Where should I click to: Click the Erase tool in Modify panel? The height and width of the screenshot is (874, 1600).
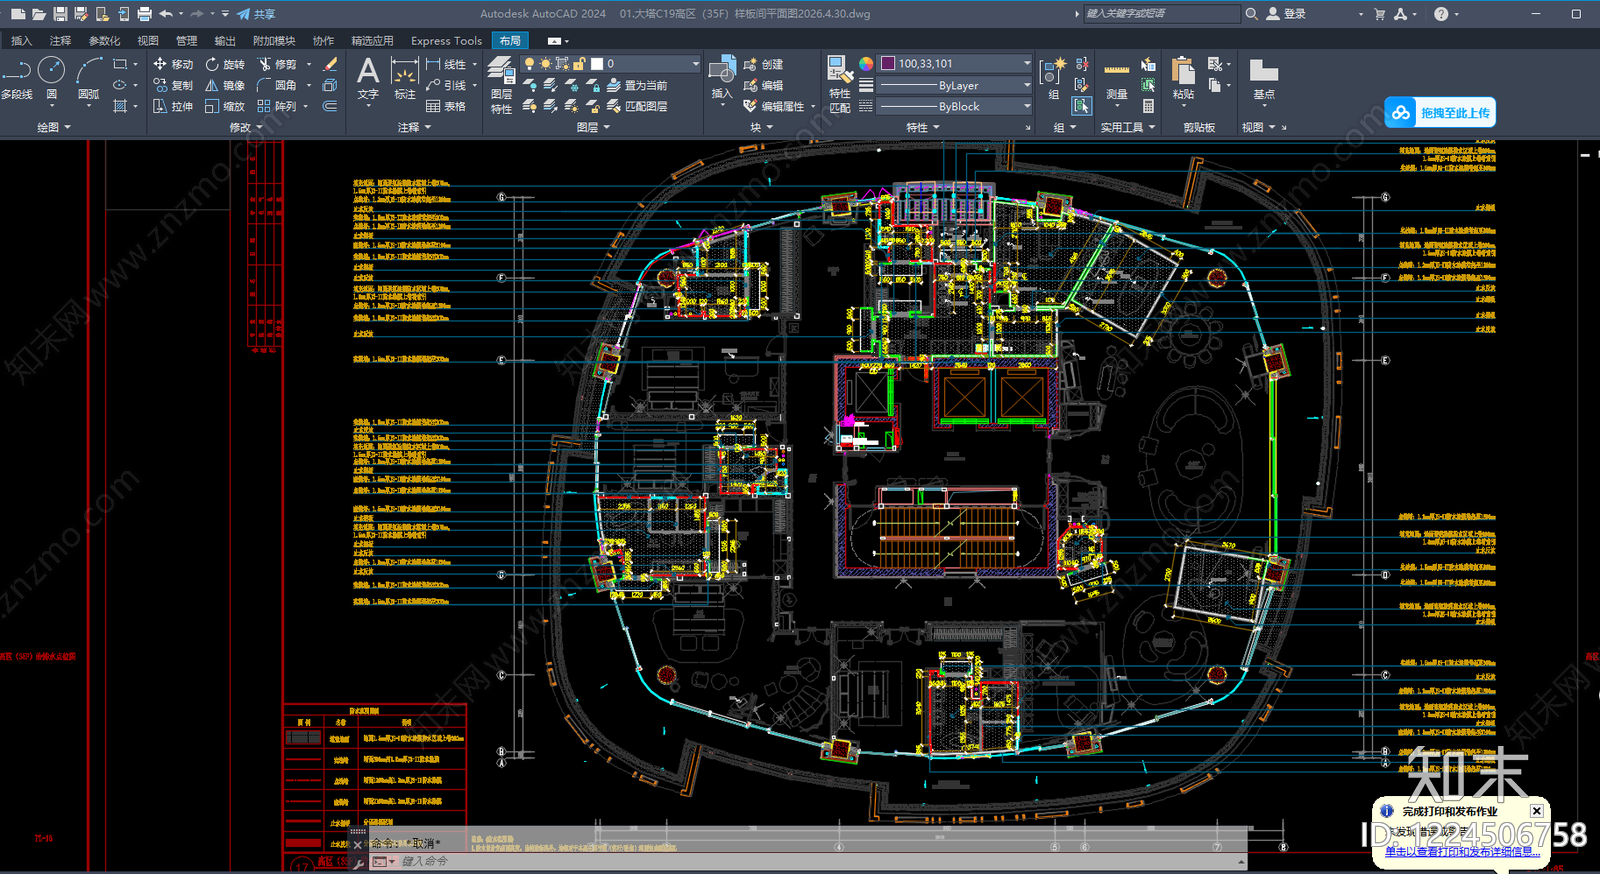click(330, 64)
